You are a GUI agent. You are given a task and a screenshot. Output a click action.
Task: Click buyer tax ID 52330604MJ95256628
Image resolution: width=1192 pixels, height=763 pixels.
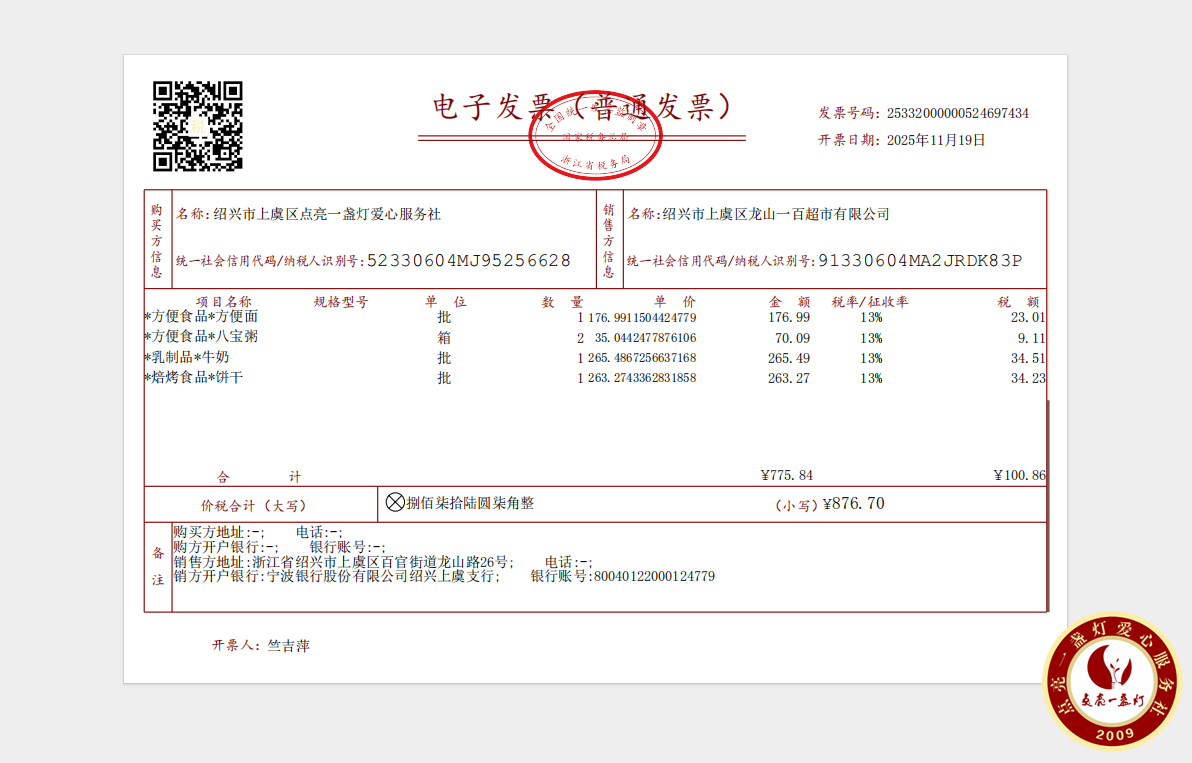(x=469, y=261)
